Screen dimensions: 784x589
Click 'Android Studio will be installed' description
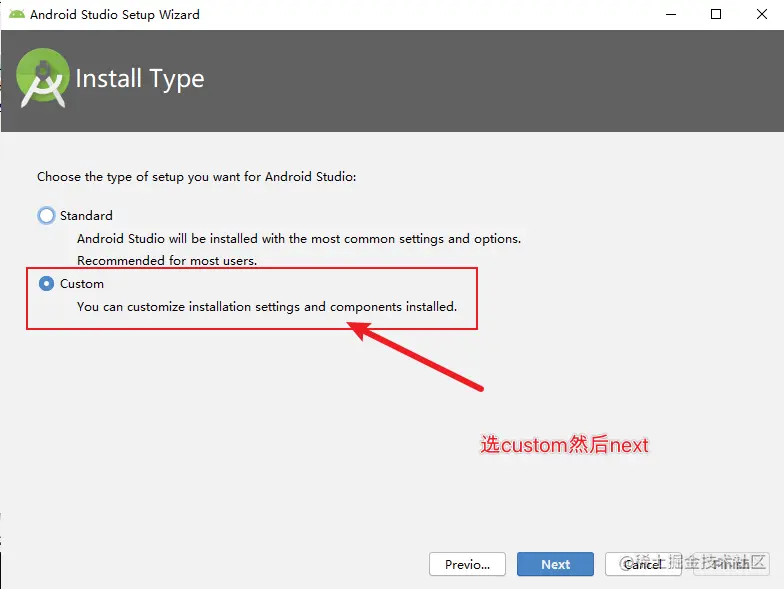pos(299,238)
